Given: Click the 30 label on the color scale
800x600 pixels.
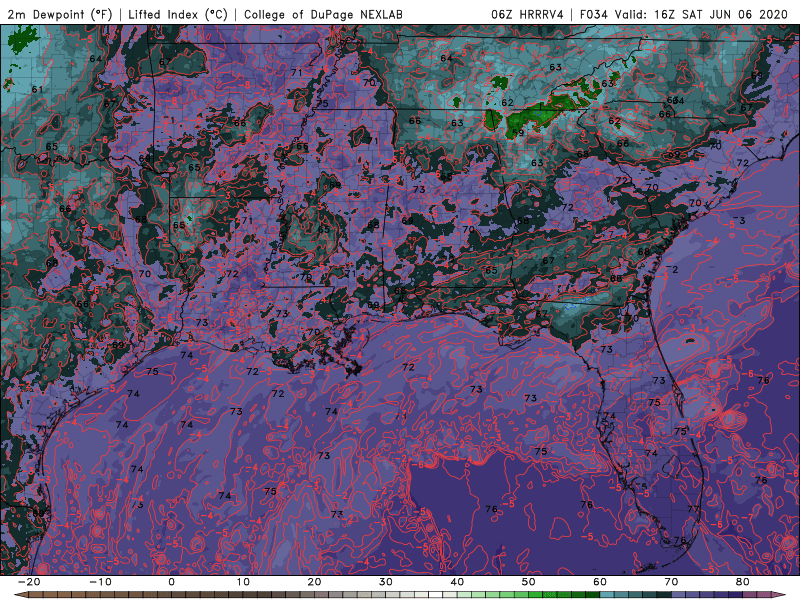Looking at the screenshot, I should point(386,582).
